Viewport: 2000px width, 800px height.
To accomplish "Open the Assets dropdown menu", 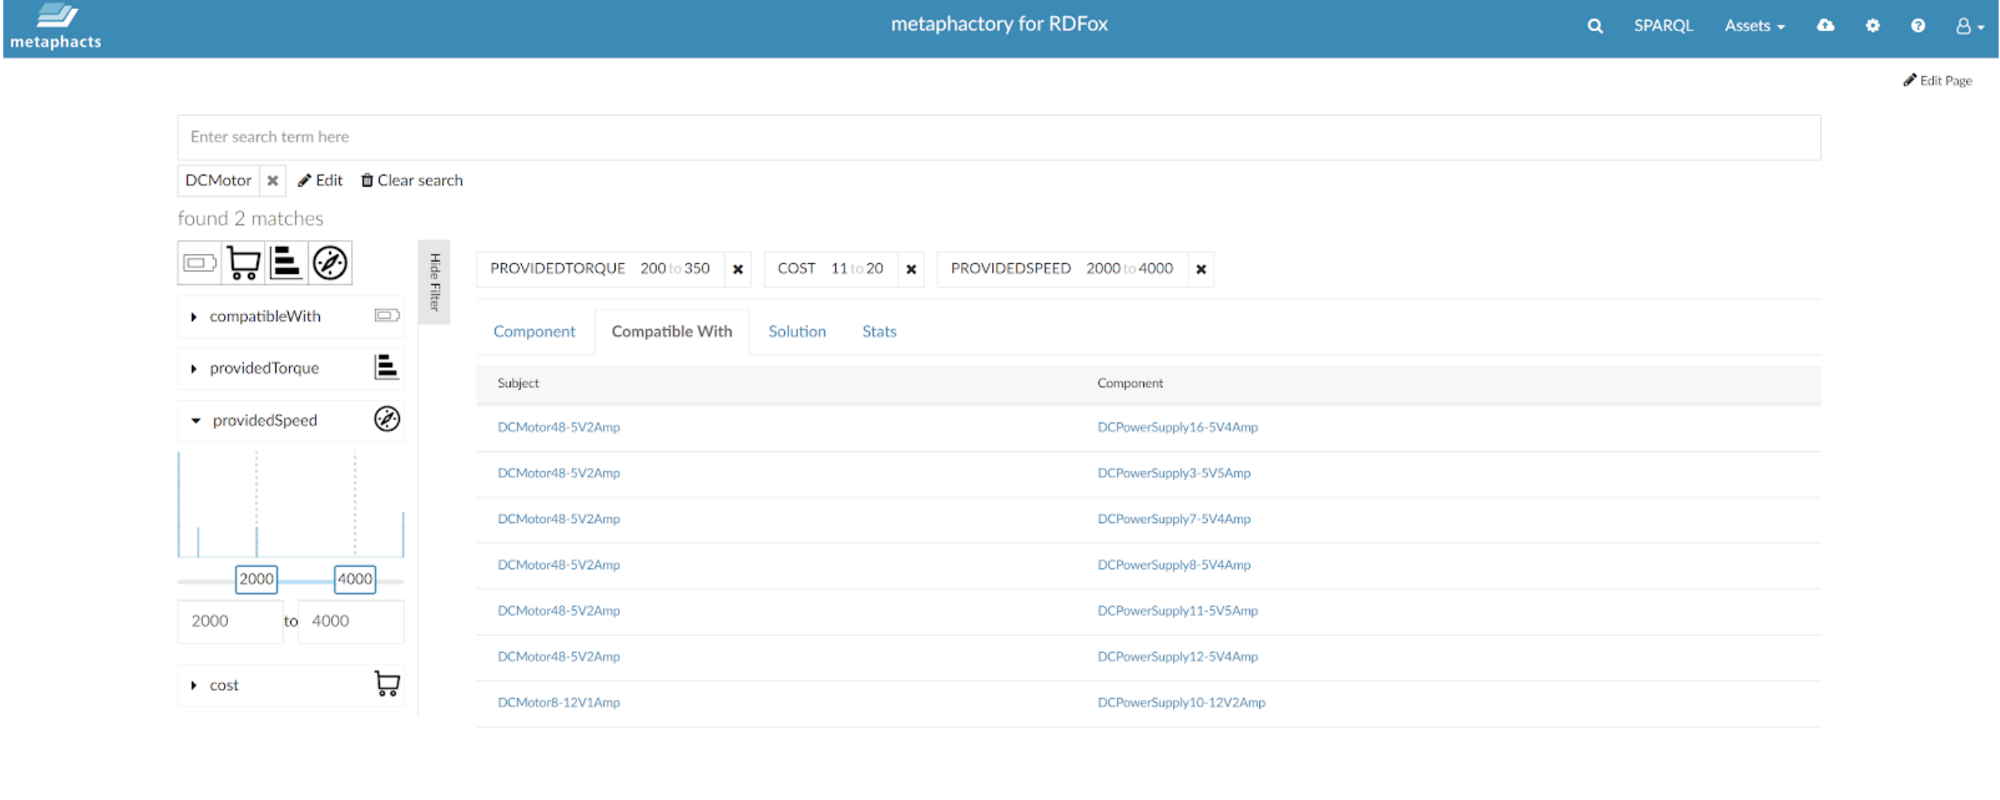I will (1755, 26).
